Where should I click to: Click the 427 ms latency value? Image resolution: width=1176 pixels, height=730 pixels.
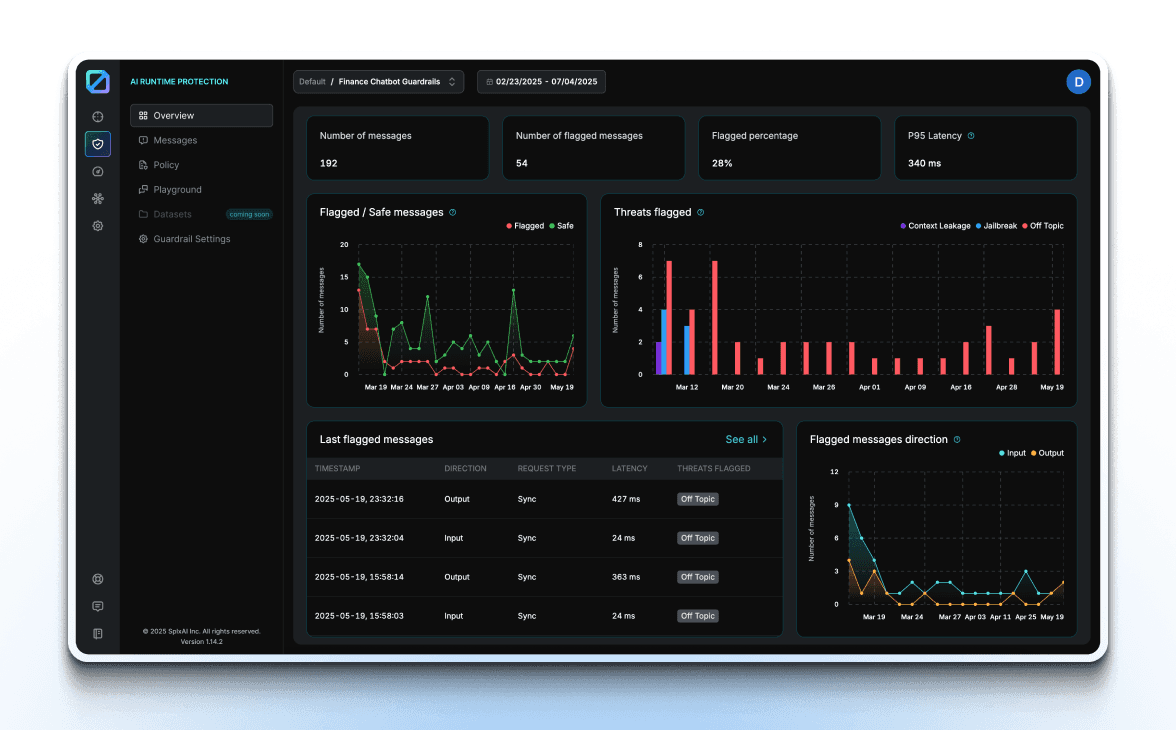tap(626, 499)
